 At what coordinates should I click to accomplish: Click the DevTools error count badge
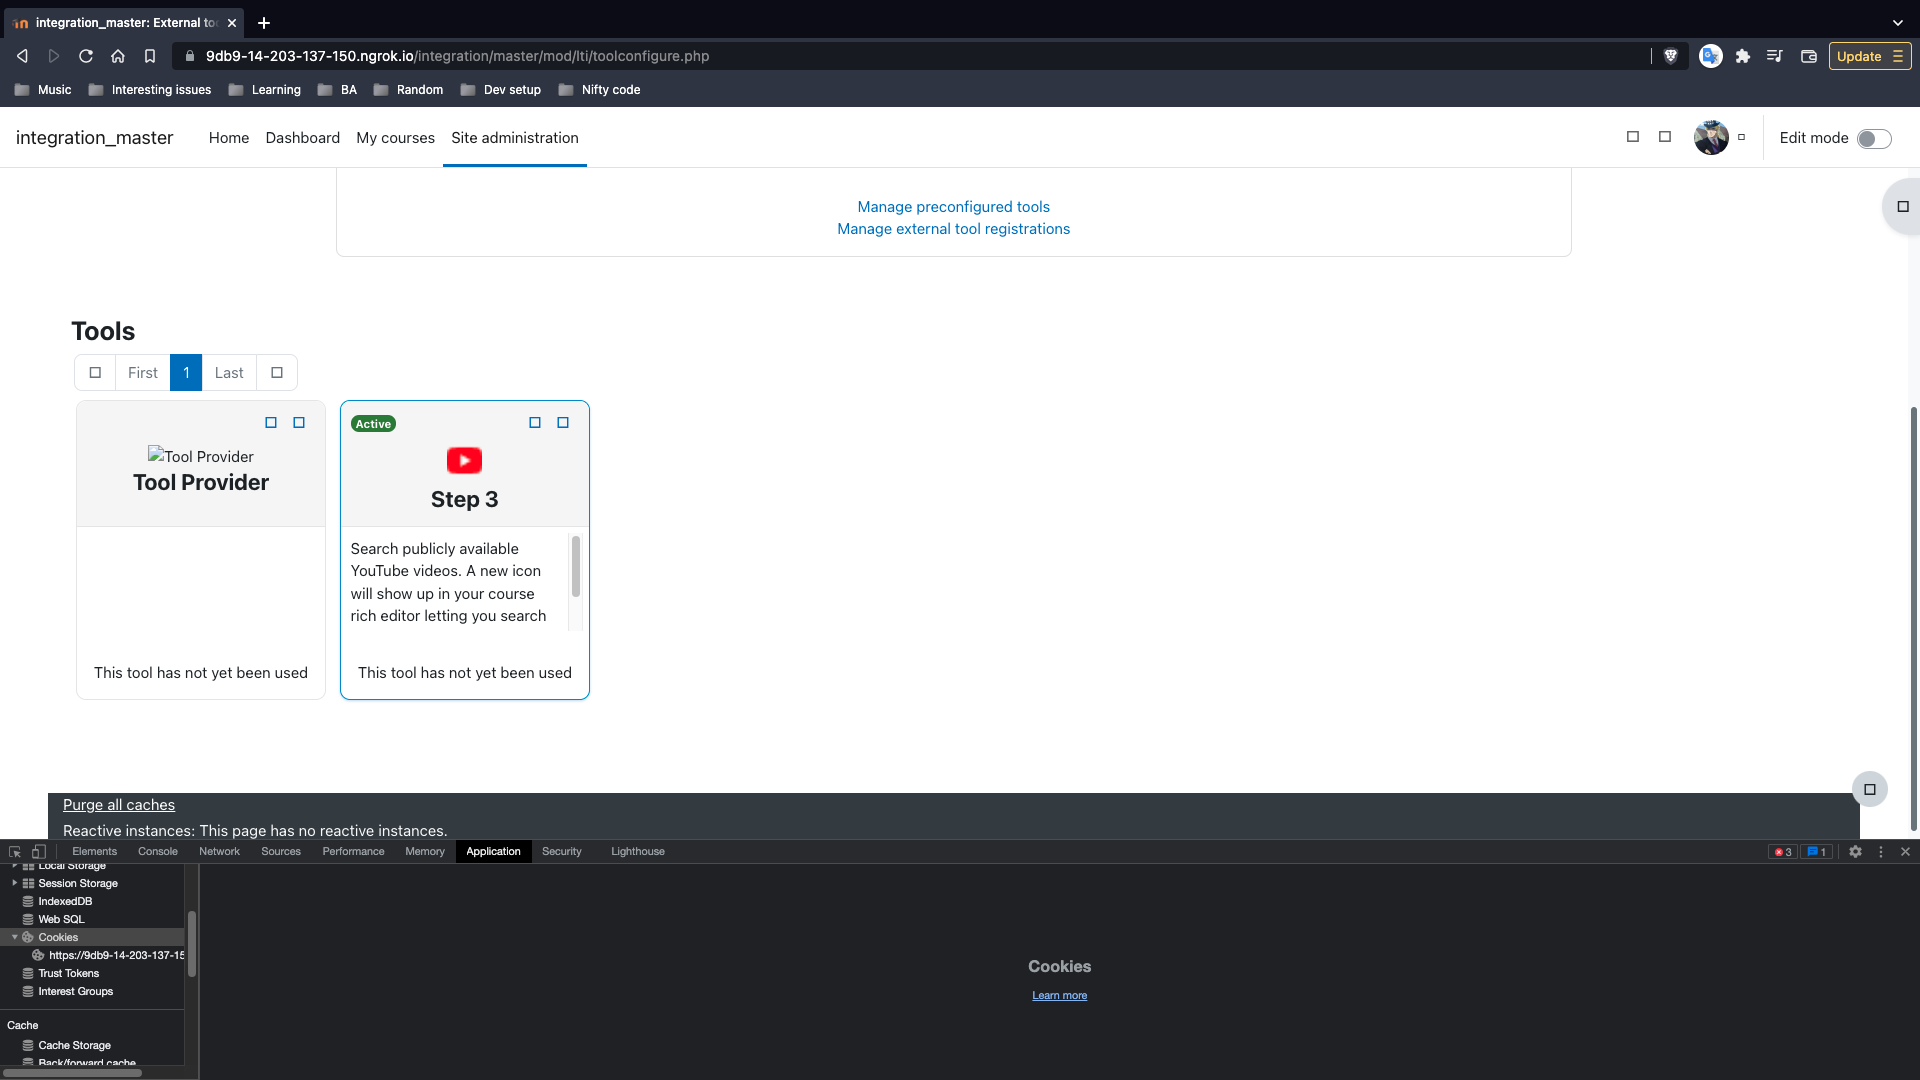point(1783,852)
